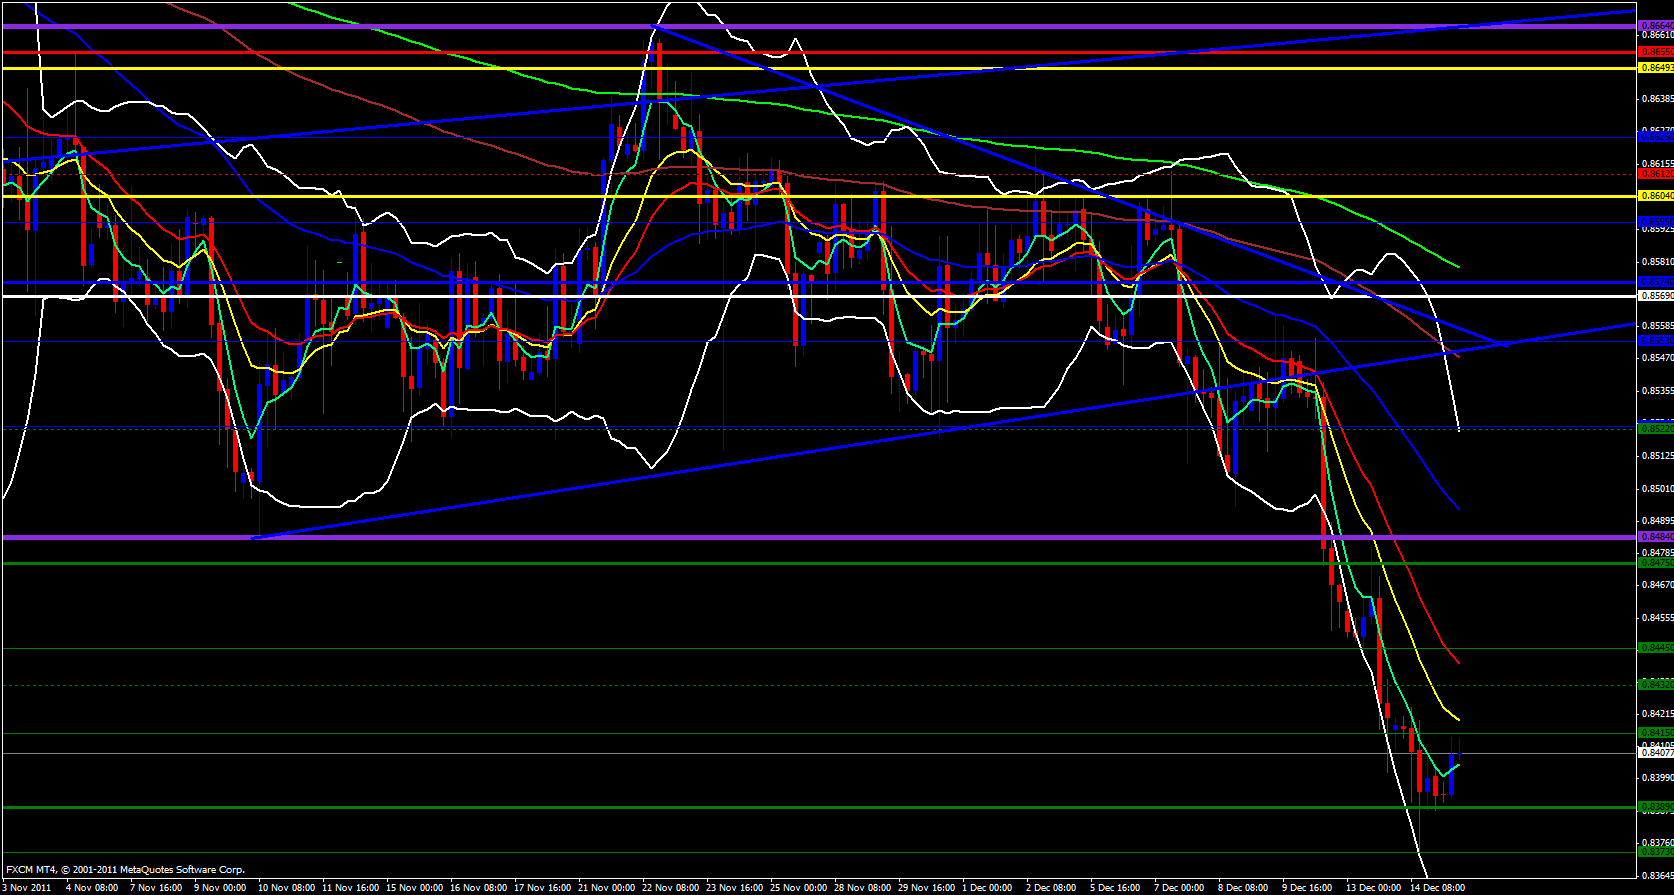Click the green 0.84750 price label
This screenshot has width=1674, height=895.
1655,563
